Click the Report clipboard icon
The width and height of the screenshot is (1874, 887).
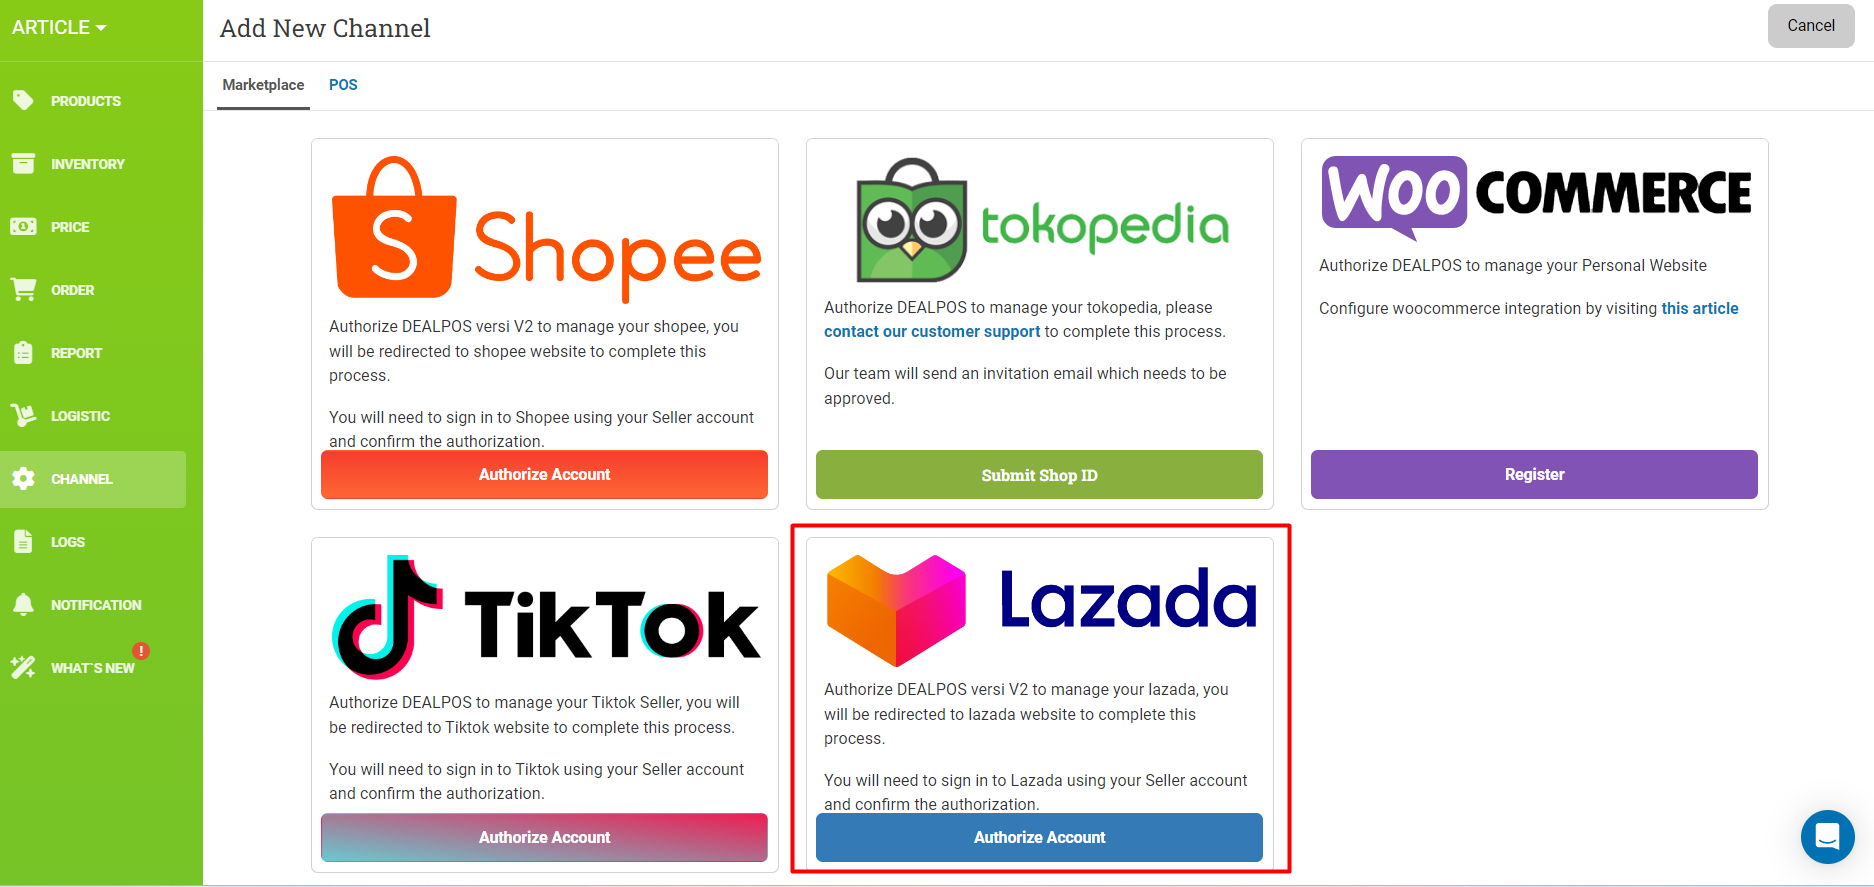23,352
